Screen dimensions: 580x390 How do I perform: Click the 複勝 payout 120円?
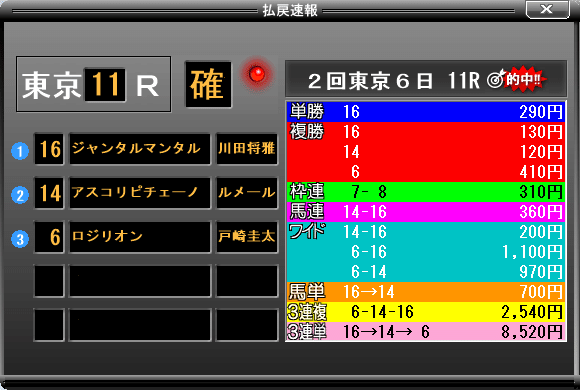pyautogui.click(x=541, y=152)
